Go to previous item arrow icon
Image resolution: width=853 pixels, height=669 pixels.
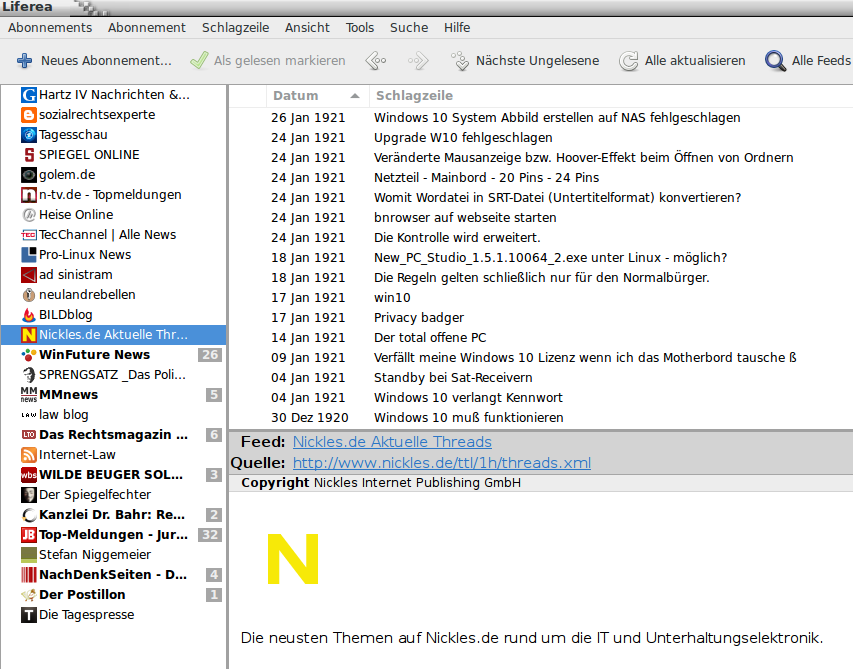(x=376, y=60)
